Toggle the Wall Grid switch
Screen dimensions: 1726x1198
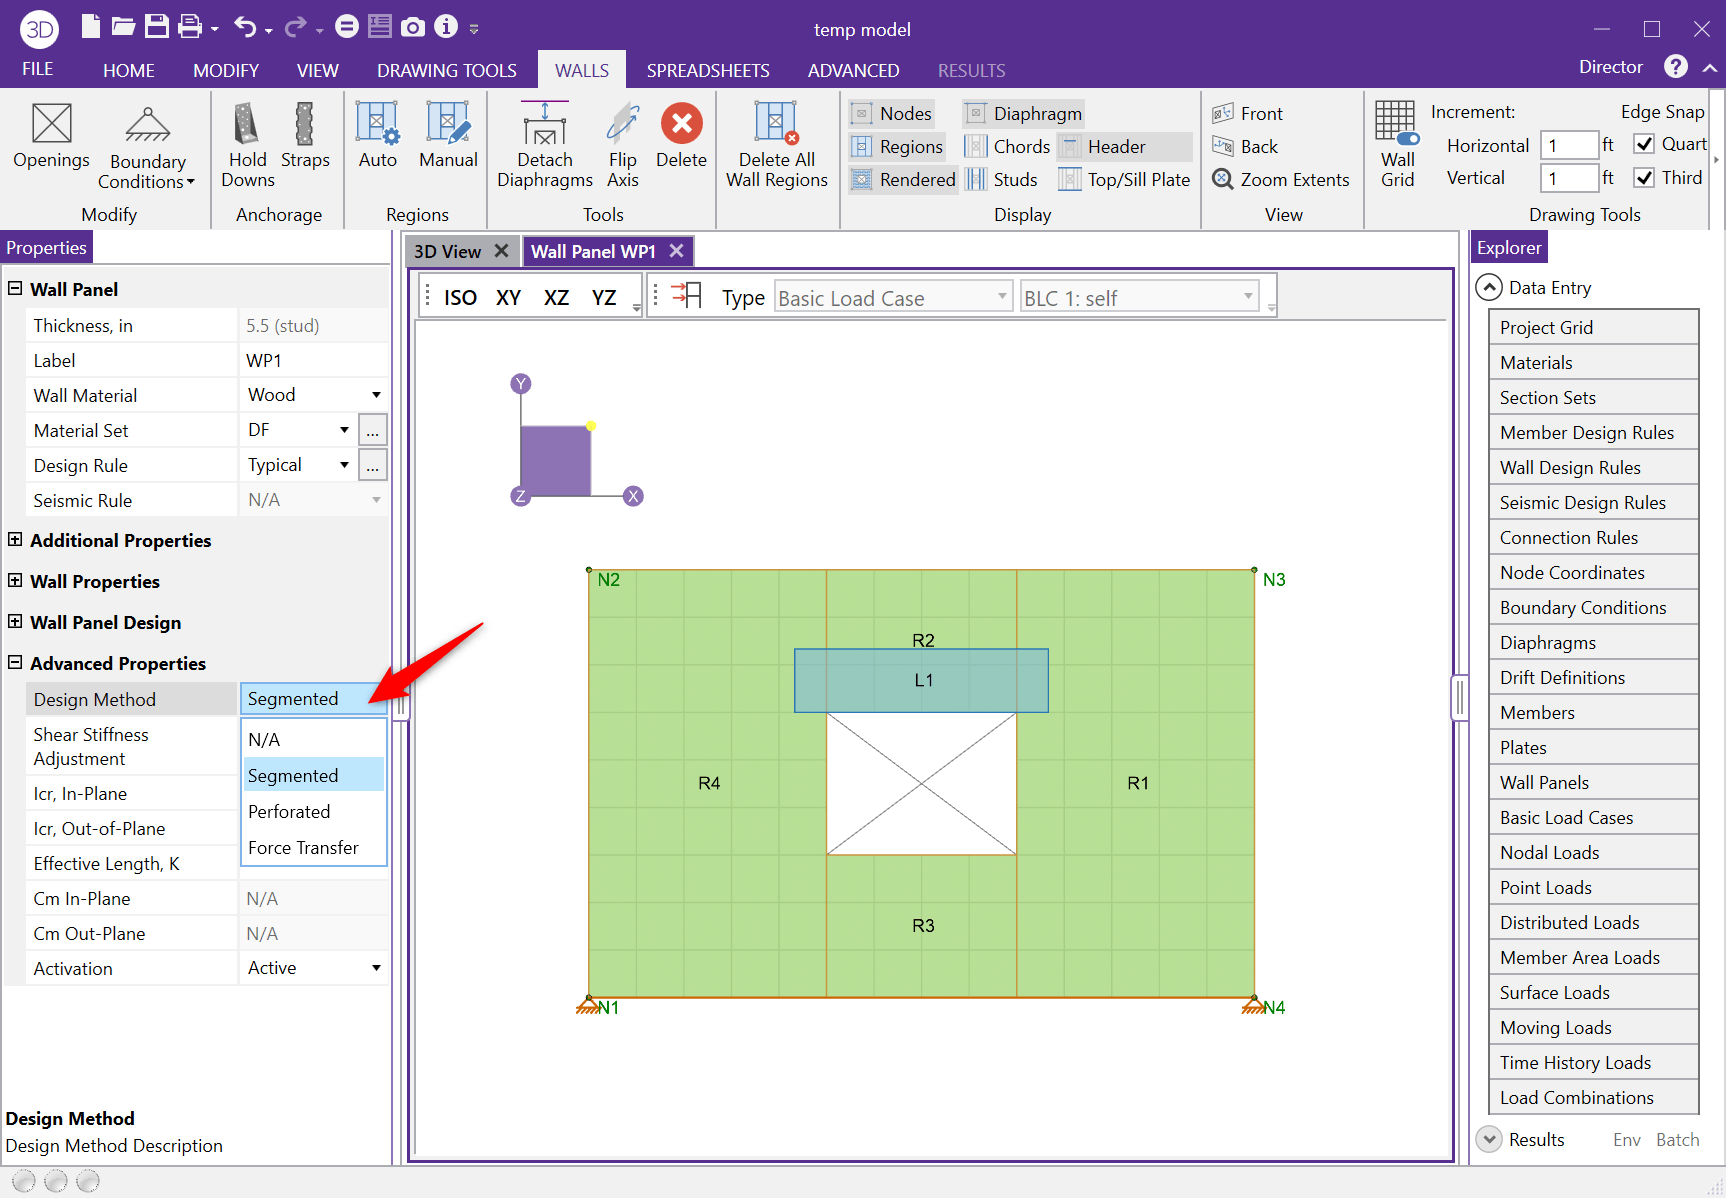(1408, 139)
